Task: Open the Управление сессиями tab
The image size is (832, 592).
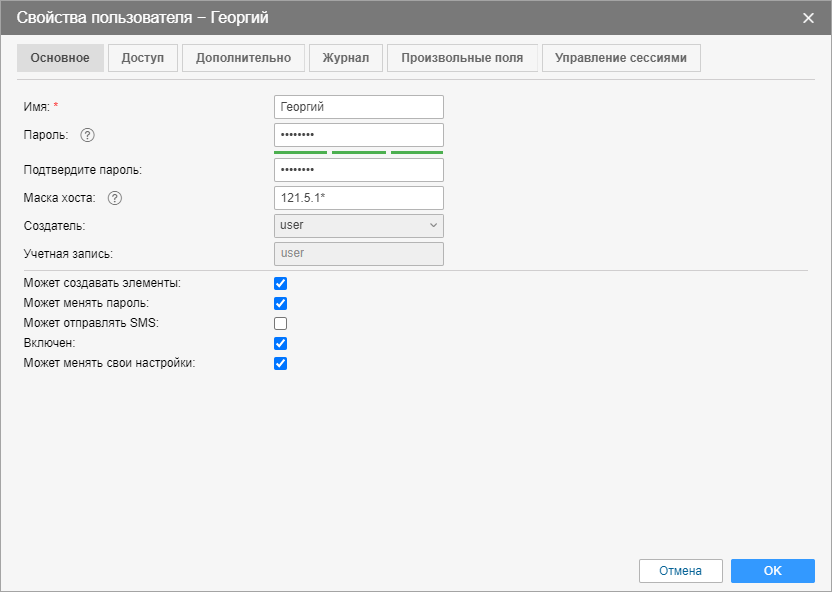Action: (621, 58)
